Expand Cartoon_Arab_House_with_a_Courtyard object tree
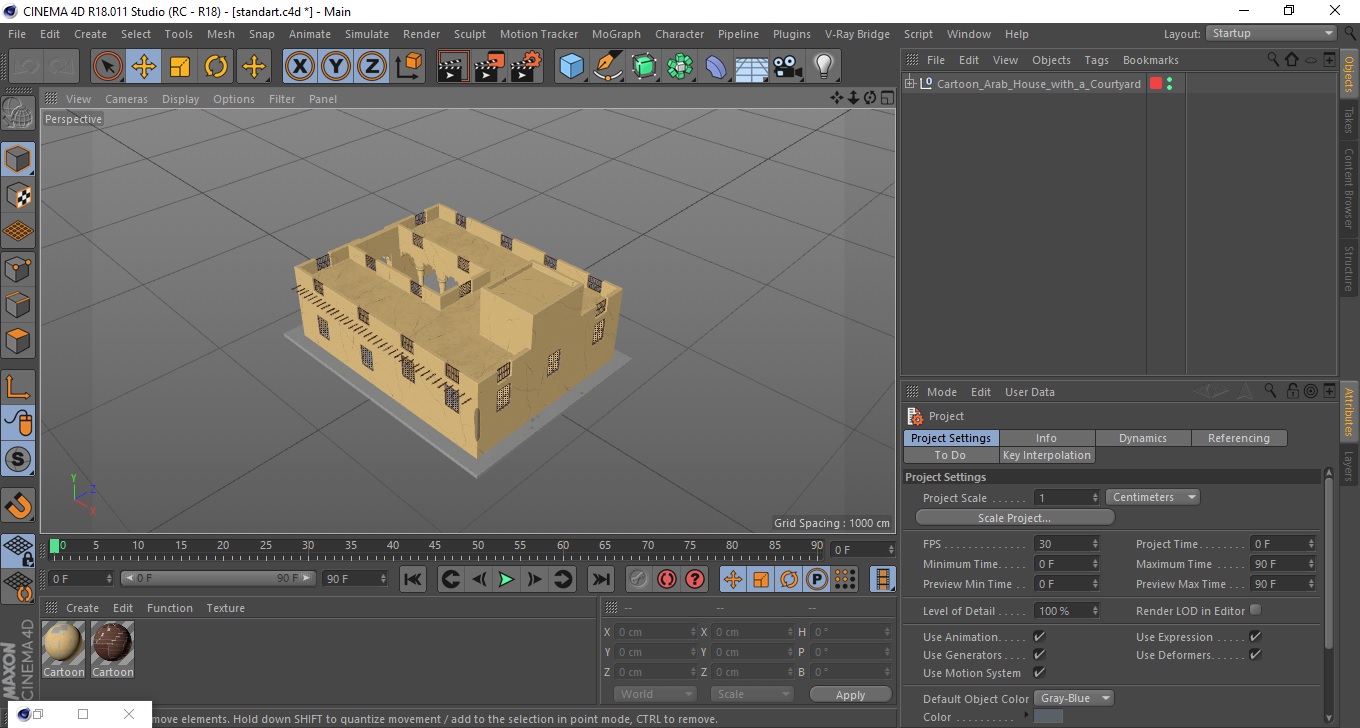This screenshot has width=1360, height=728. (910, 84)
